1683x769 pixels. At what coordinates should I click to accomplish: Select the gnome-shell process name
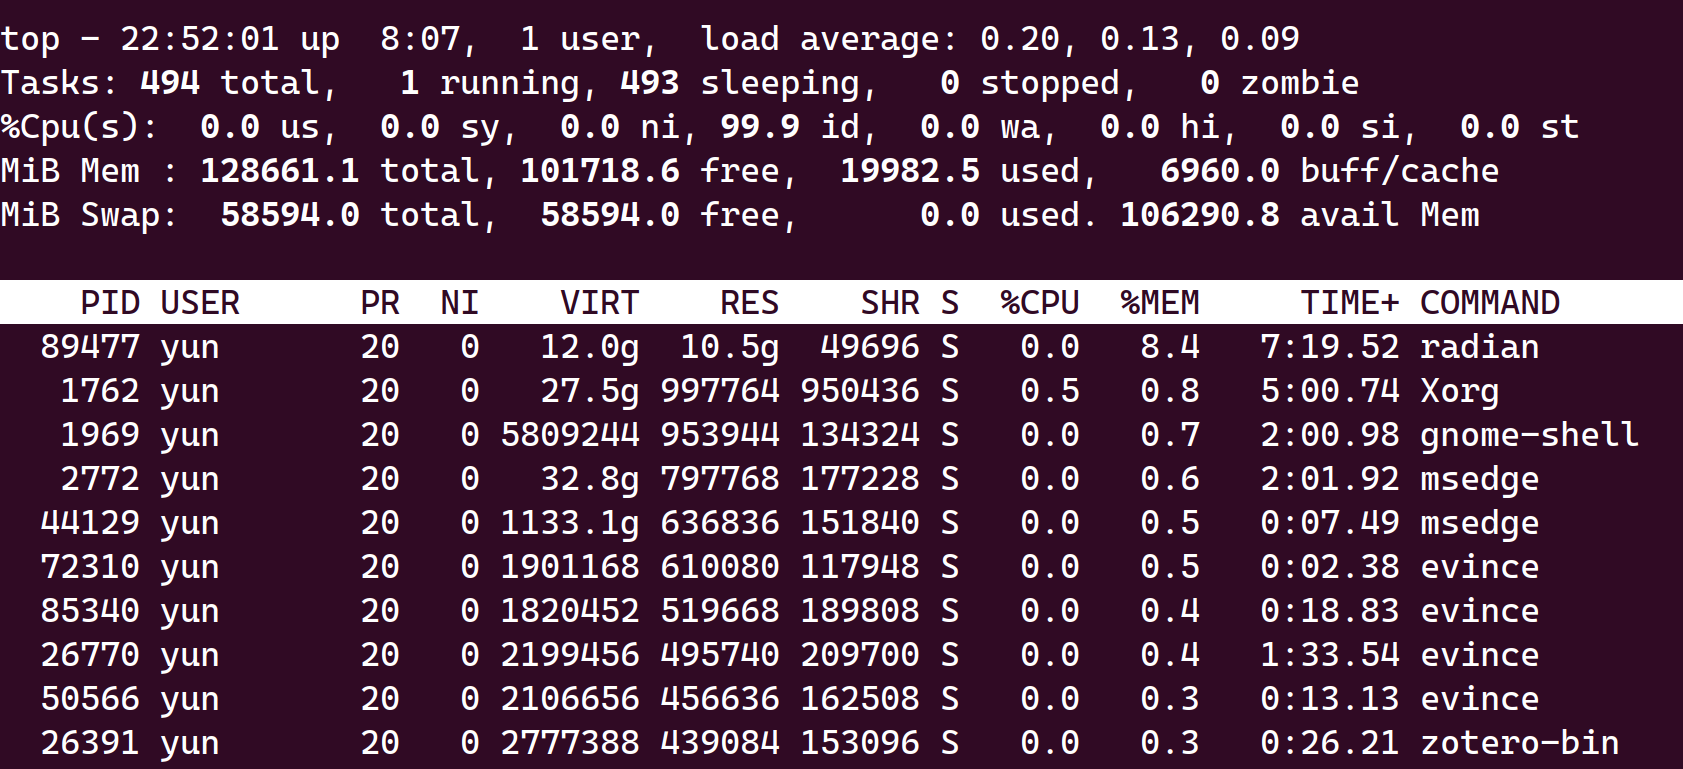(1530, 435)
